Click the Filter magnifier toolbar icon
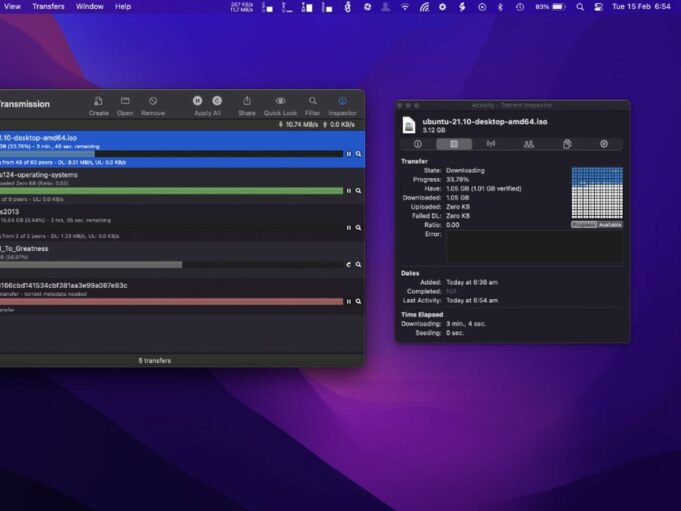The width and height of the screenshot is (681, 511). click(x=312, y=101)
